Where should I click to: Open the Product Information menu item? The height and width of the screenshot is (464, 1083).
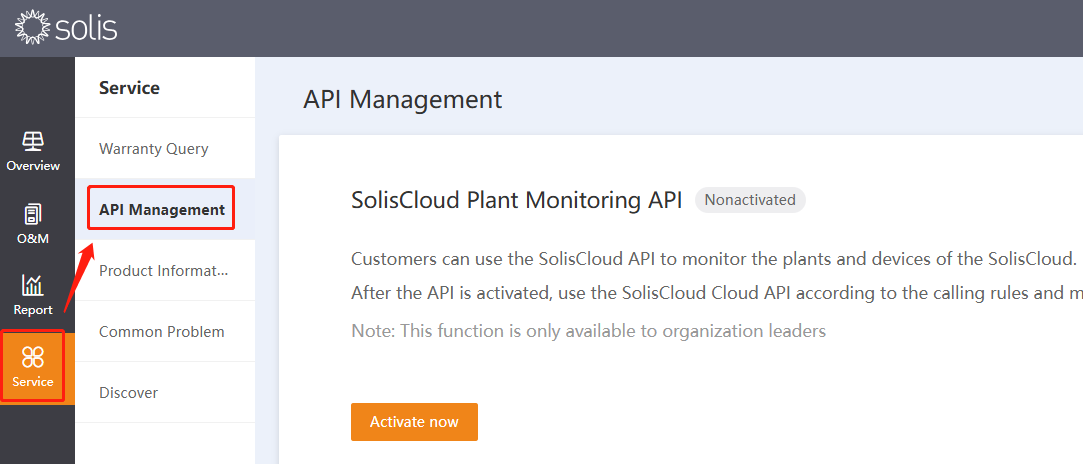pyautogui.click(x=163, y=271)
